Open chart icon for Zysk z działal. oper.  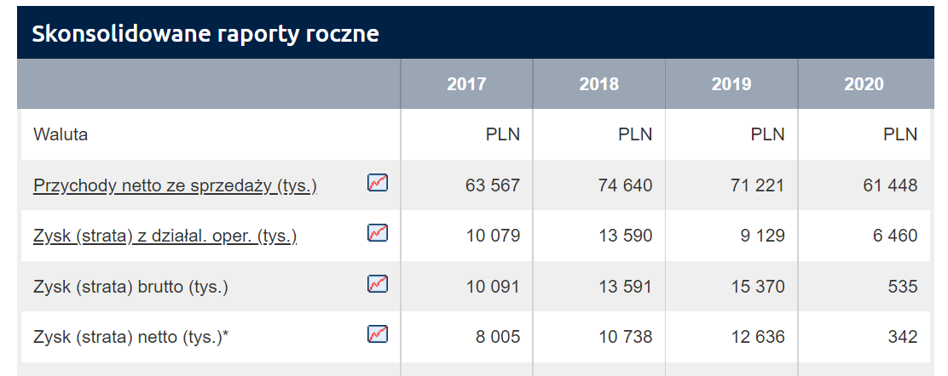(378, 233)
